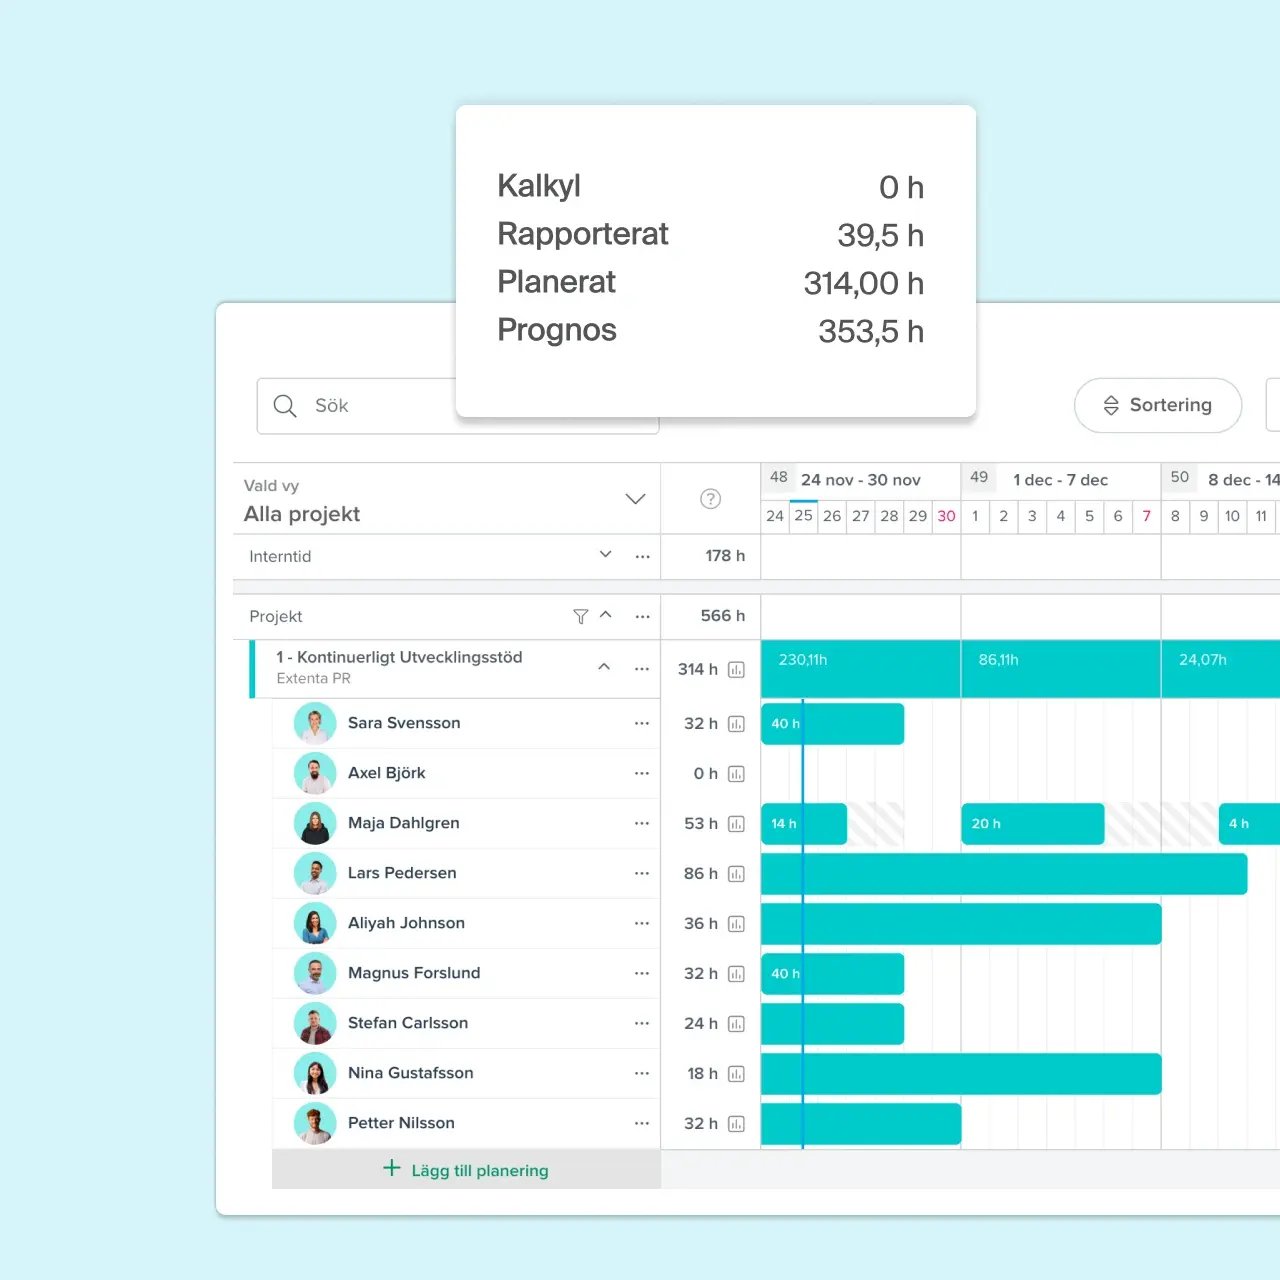Viewport: 1280px width, 1280px height.
Task: Click the search magnifier icon
Action: pyautogui.click(x=285, y=406)
